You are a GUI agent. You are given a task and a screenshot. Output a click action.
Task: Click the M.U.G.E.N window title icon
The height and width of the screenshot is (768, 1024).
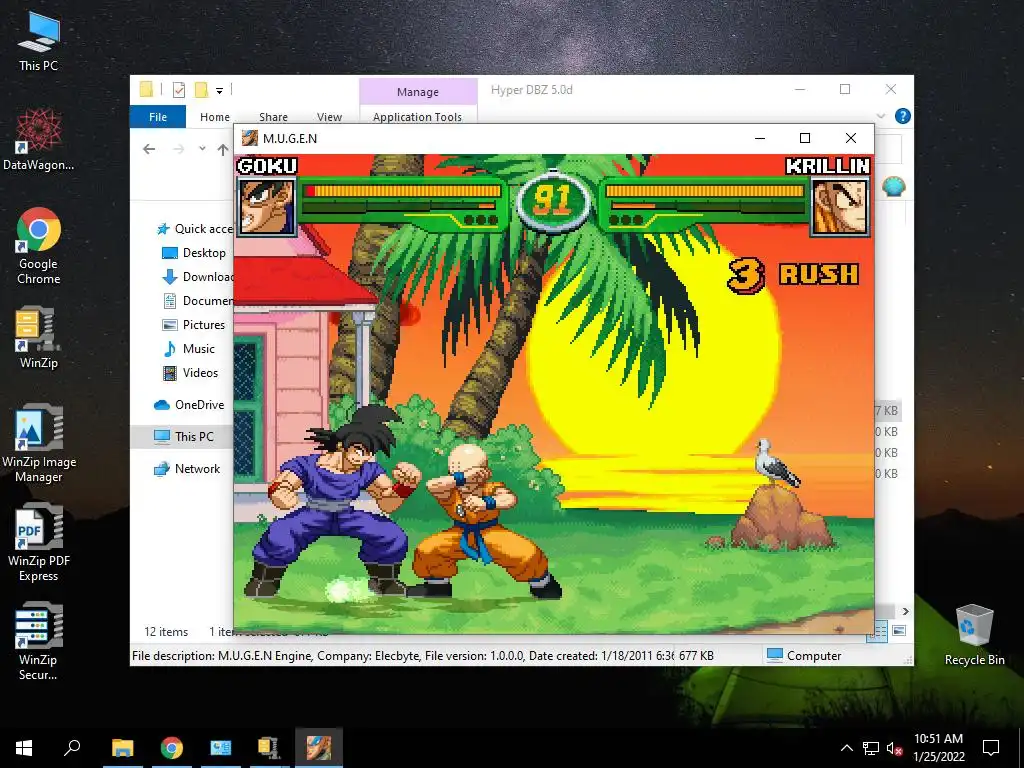coord(249,138)
